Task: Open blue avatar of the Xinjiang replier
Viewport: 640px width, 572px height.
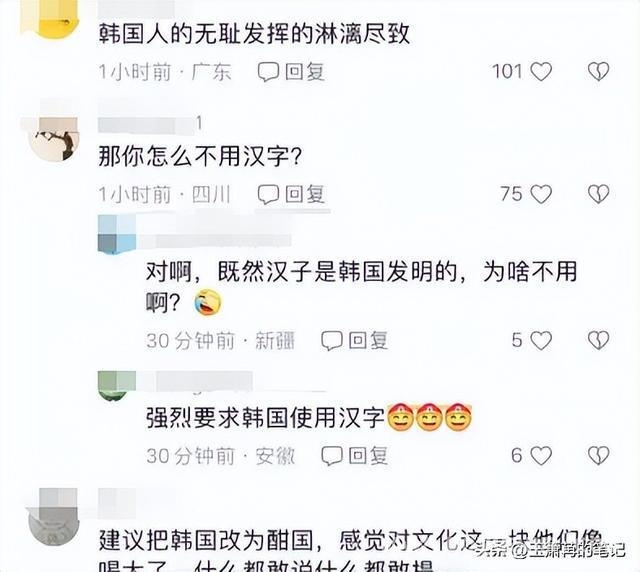Action: pos(117,234)
